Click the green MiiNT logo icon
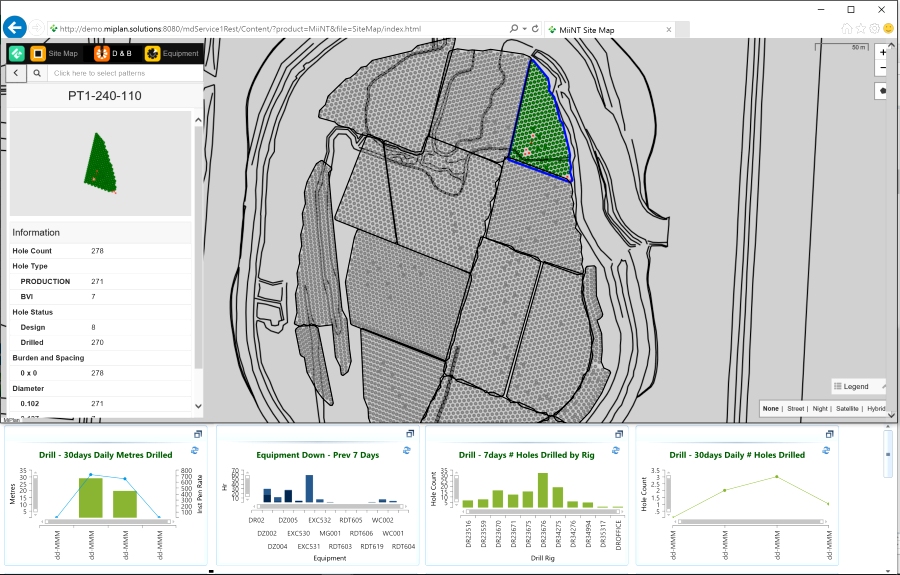Viewport: 900px width, 575px height. pyautogui.click(x=16, y=53)
